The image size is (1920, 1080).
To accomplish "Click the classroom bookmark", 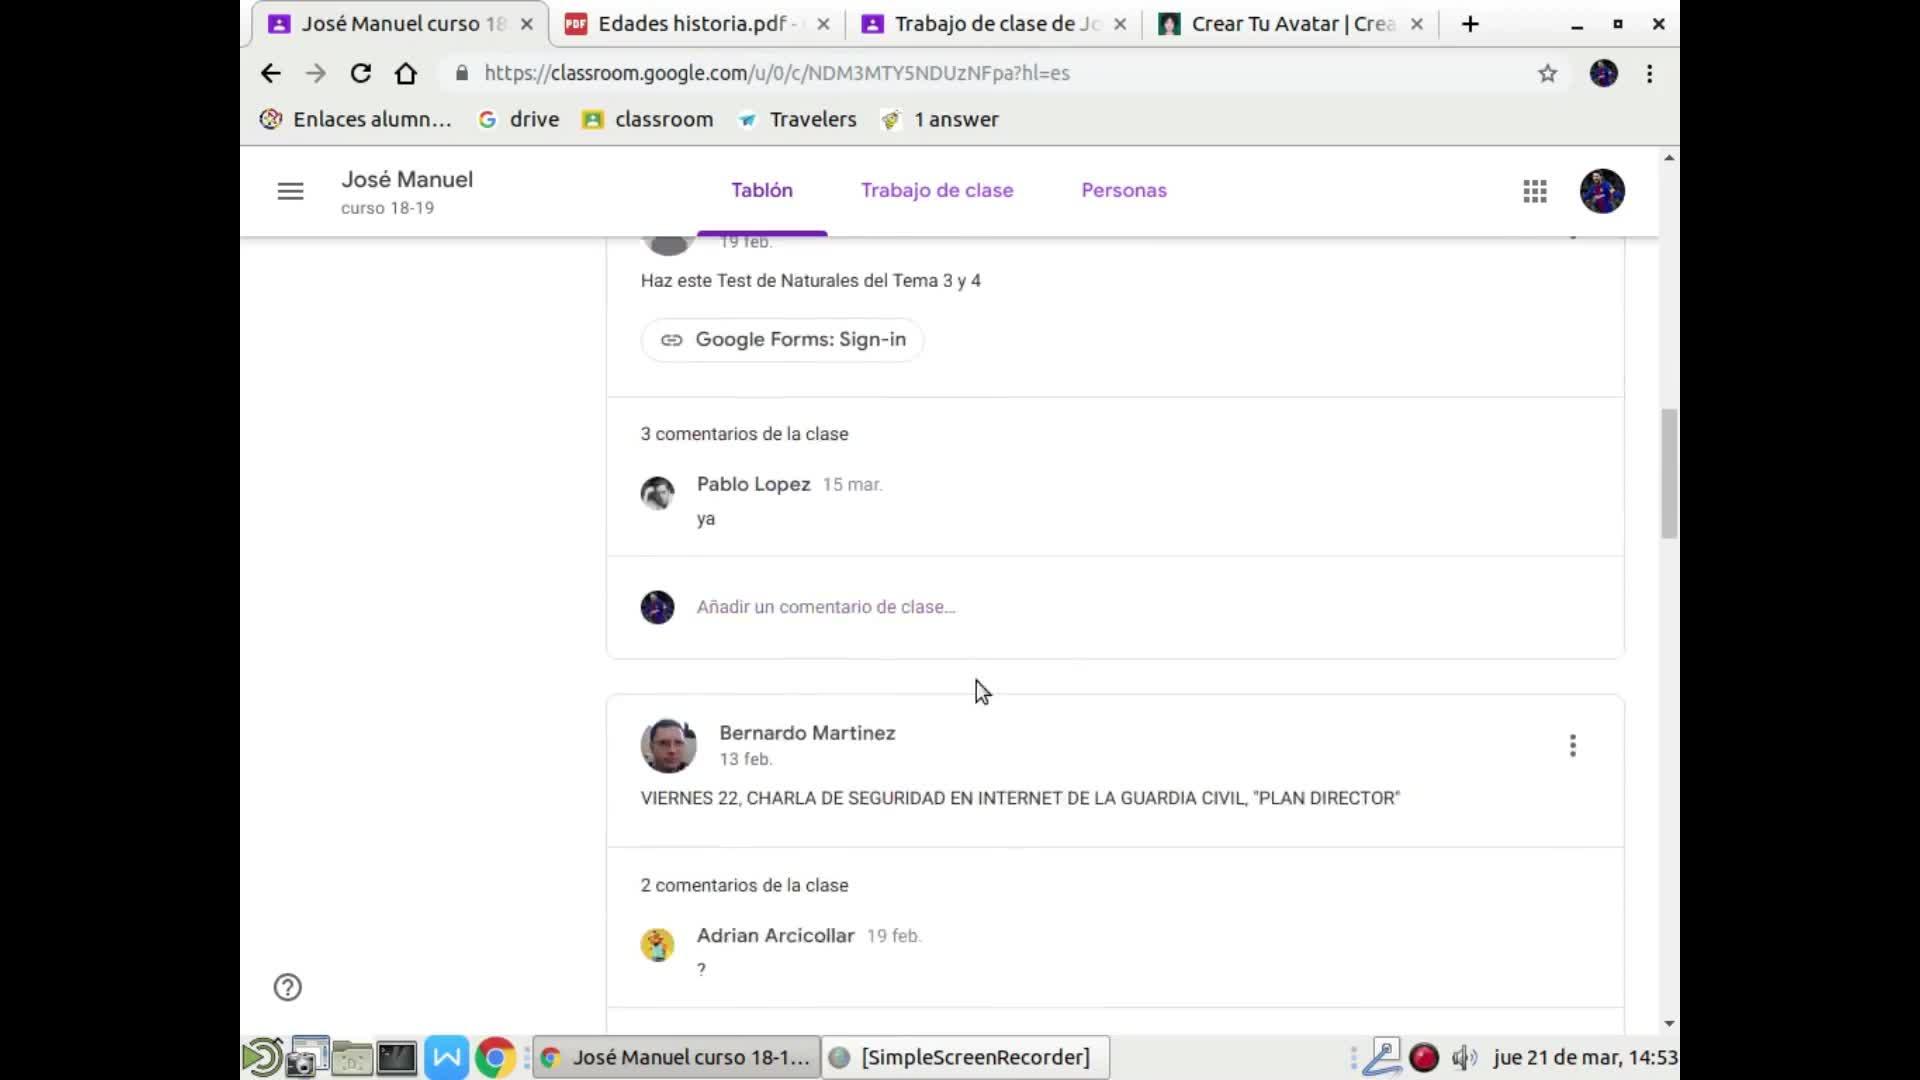I will coord(649,119).
